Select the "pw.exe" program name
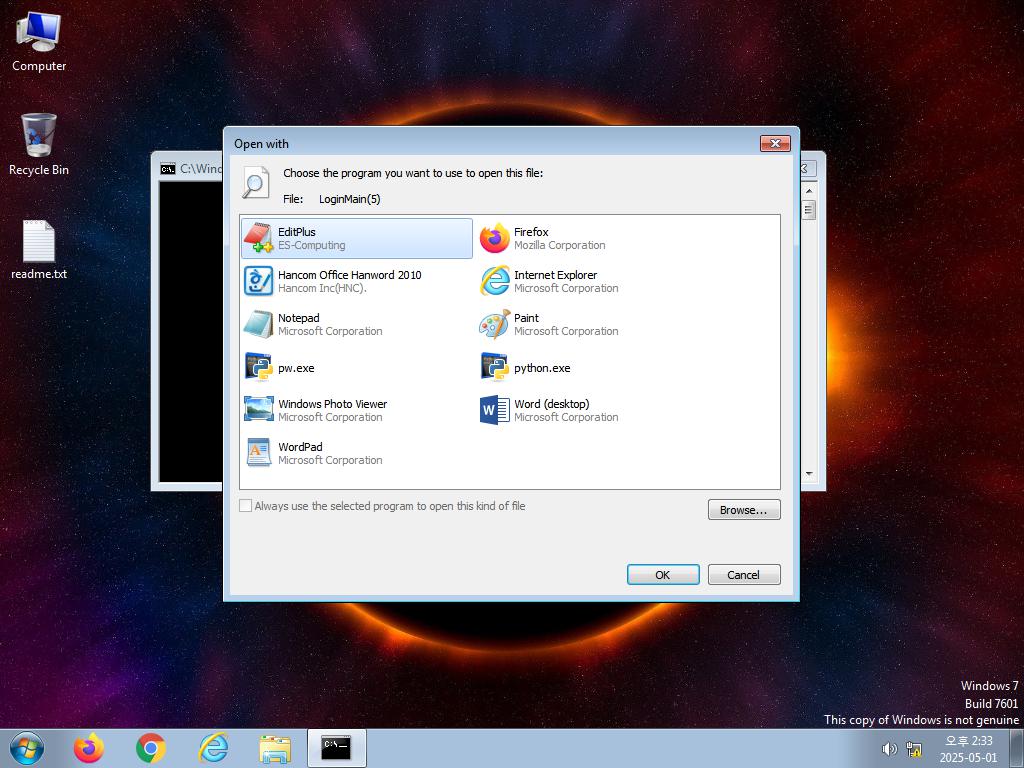 pos(296,368)
